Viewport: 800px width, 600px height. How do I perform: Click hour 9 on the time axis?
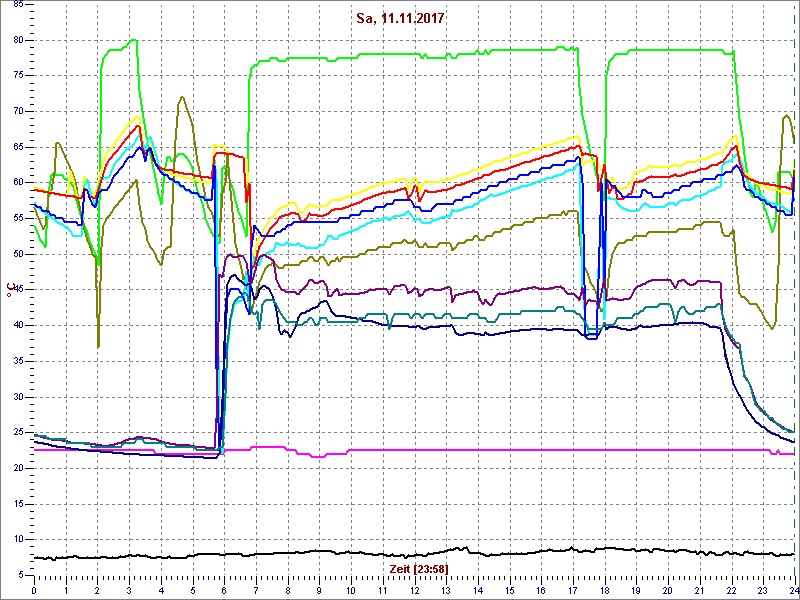[320, 589]
